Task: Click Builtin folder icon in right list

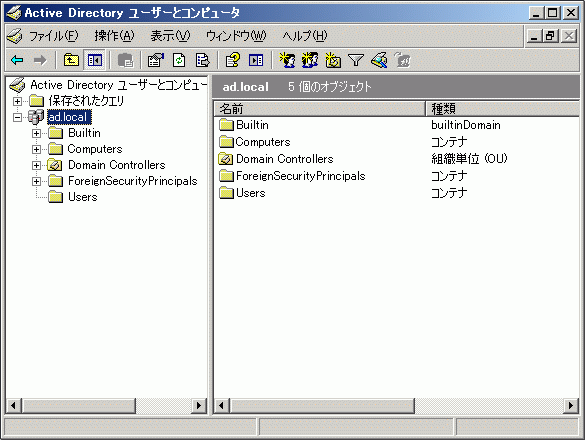Action: (x=226, y=125)
